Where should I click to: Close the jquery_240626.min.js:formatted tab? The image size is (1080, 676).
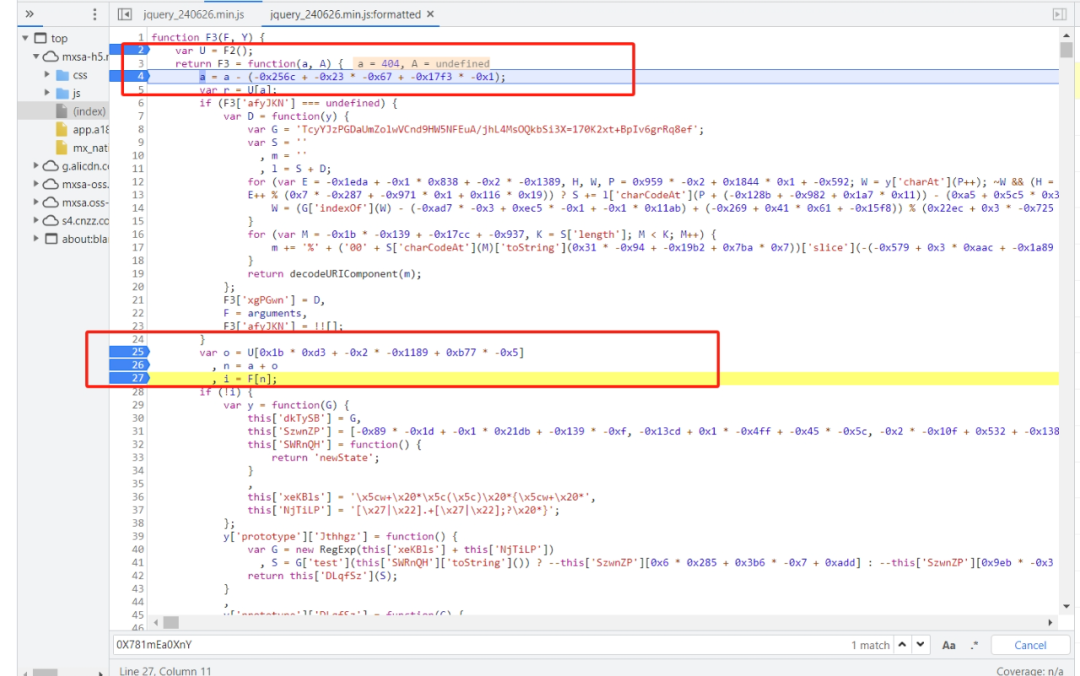click(x=430, y=14)
